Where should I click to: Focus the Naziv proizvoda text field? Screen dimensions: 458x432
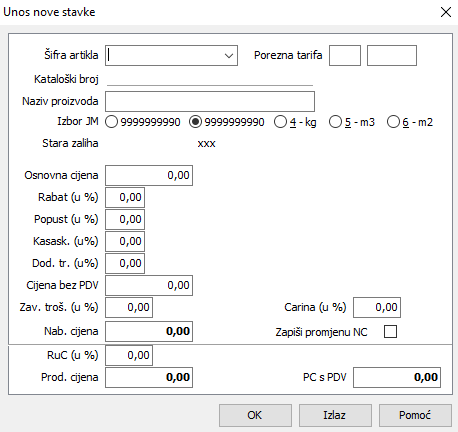point(210,102)
